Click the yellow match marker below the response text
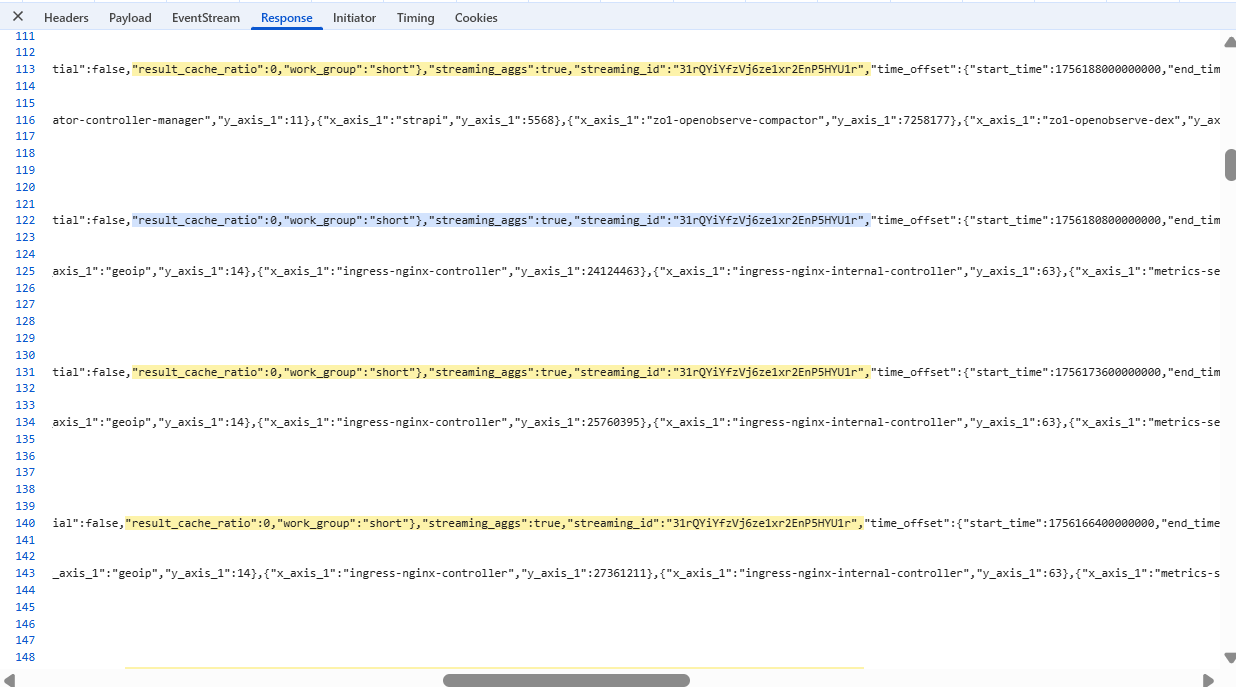The height and width of the screenshot is (687, 1236). (495, 661)
